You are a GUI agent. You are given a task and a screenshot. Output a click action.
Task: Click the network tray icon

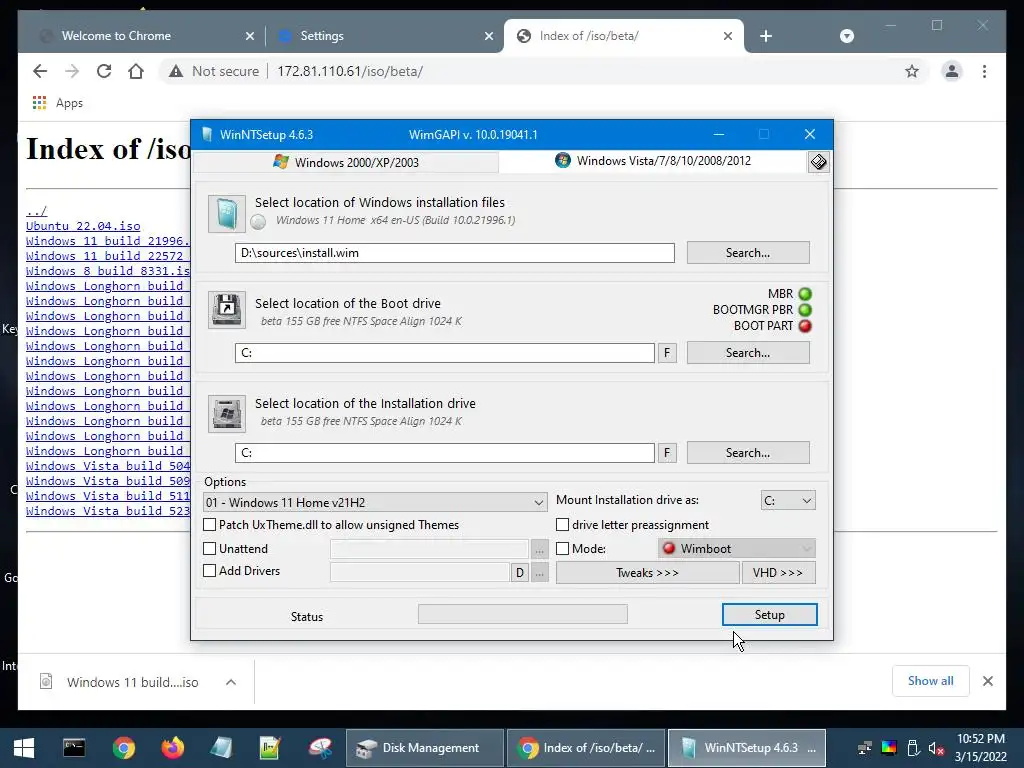865,748
